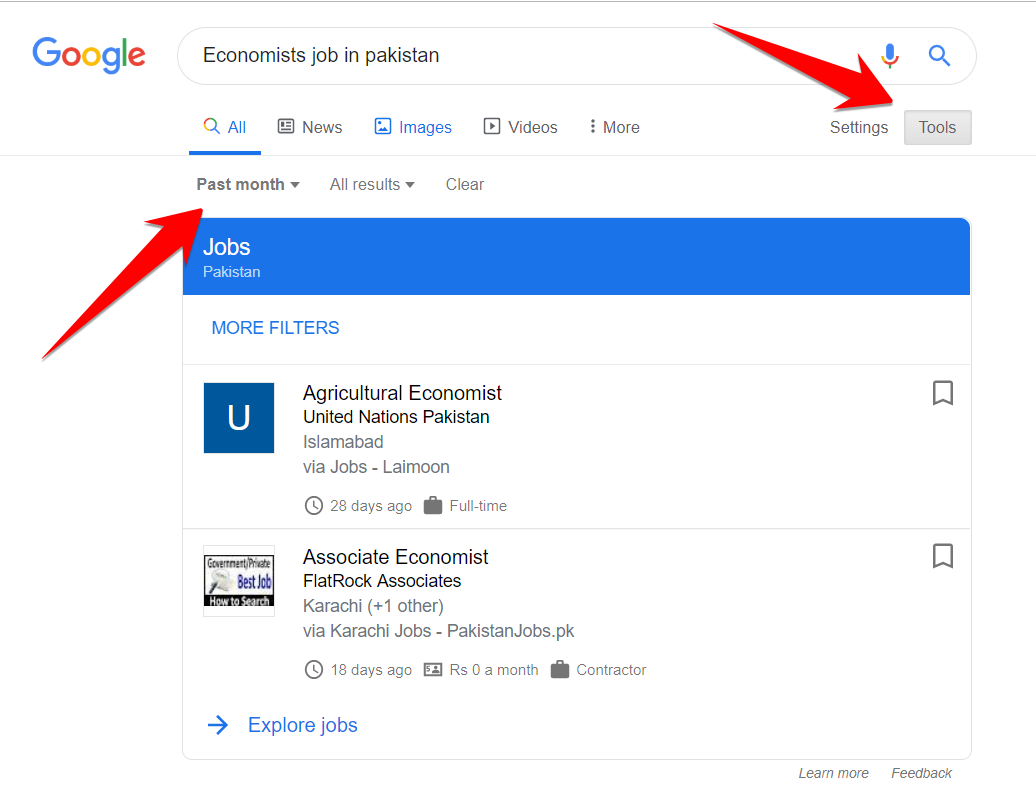1036x797 pixels.
Task: Clear the search filters
Action: pyautogui.click(x=464, y=184)
